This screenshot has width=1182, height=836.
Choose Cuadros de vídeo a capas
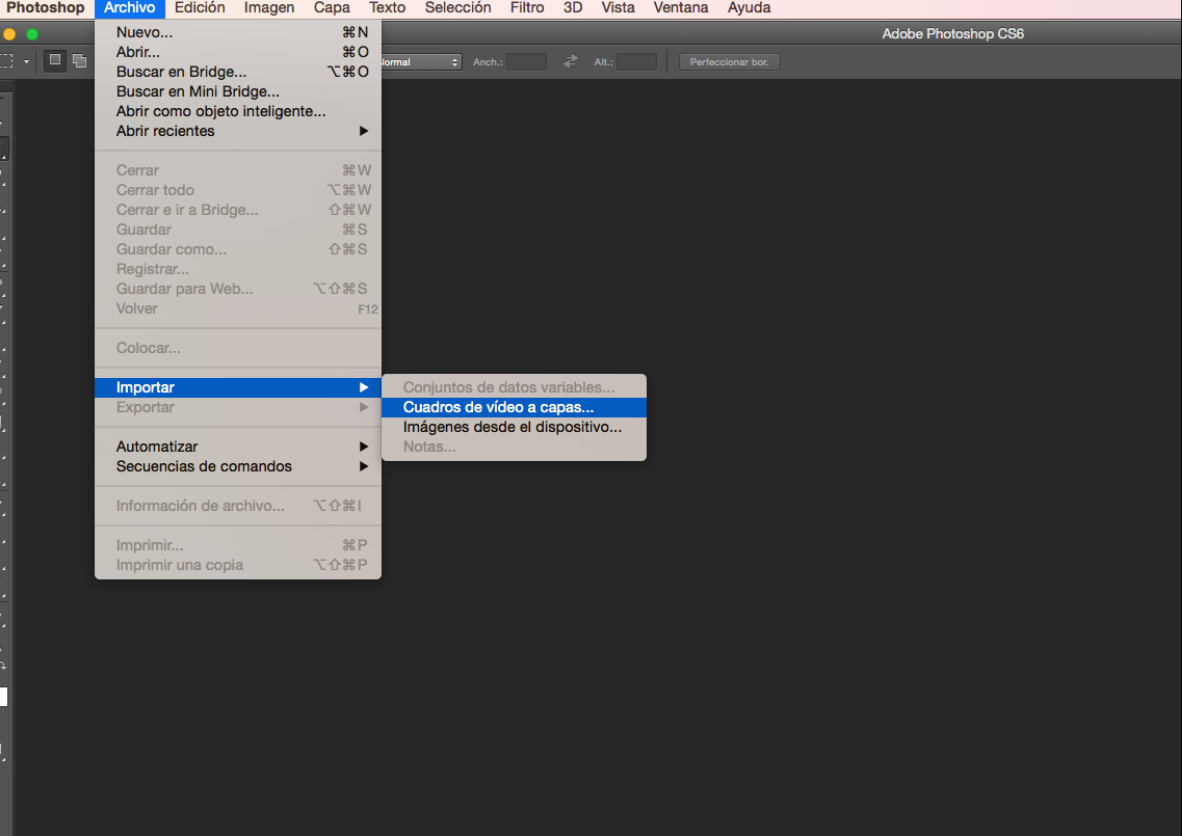coord(498,407)
